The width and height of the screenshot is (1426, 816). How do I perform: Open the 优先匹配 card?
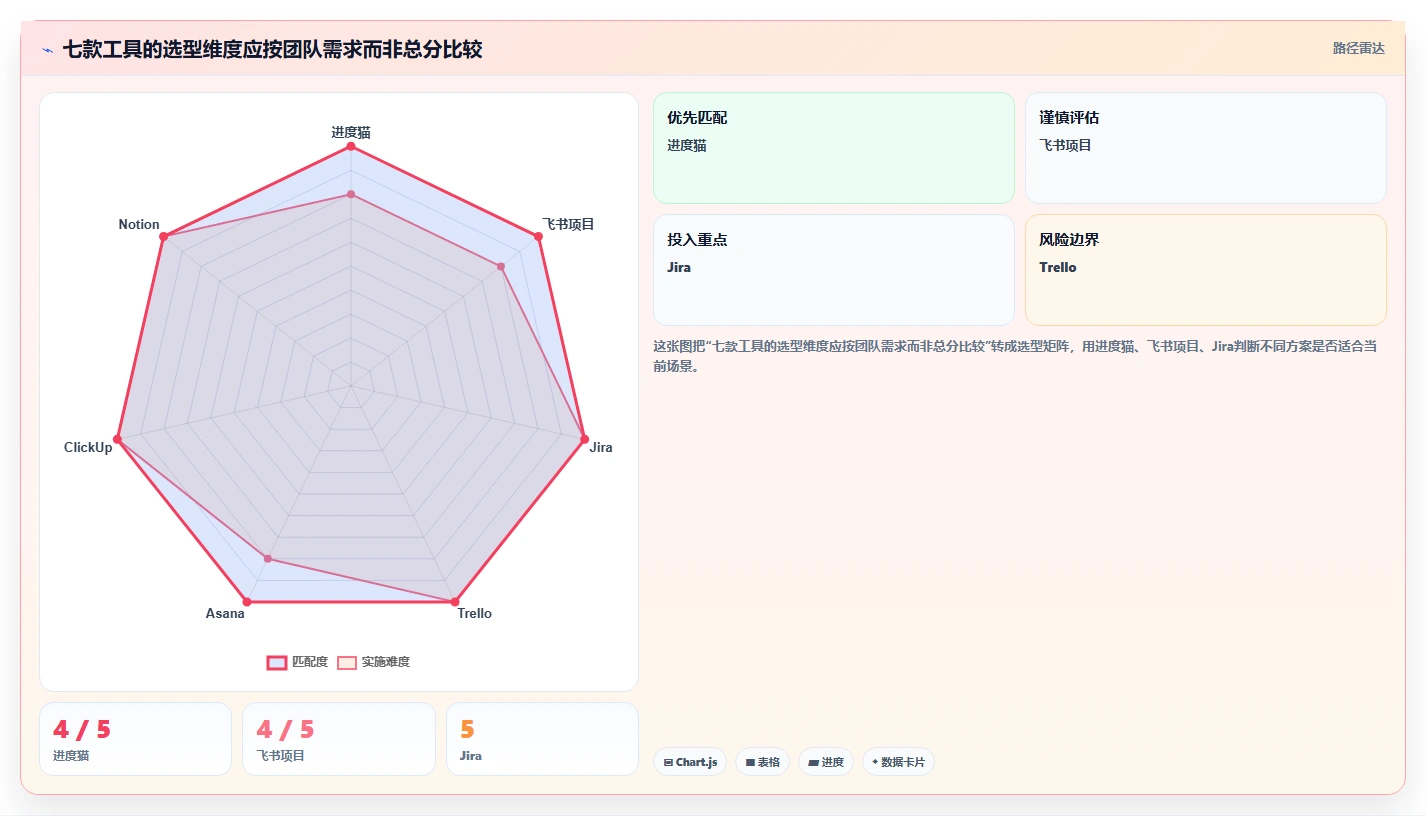pyautogui.click(x=834, y=148)
